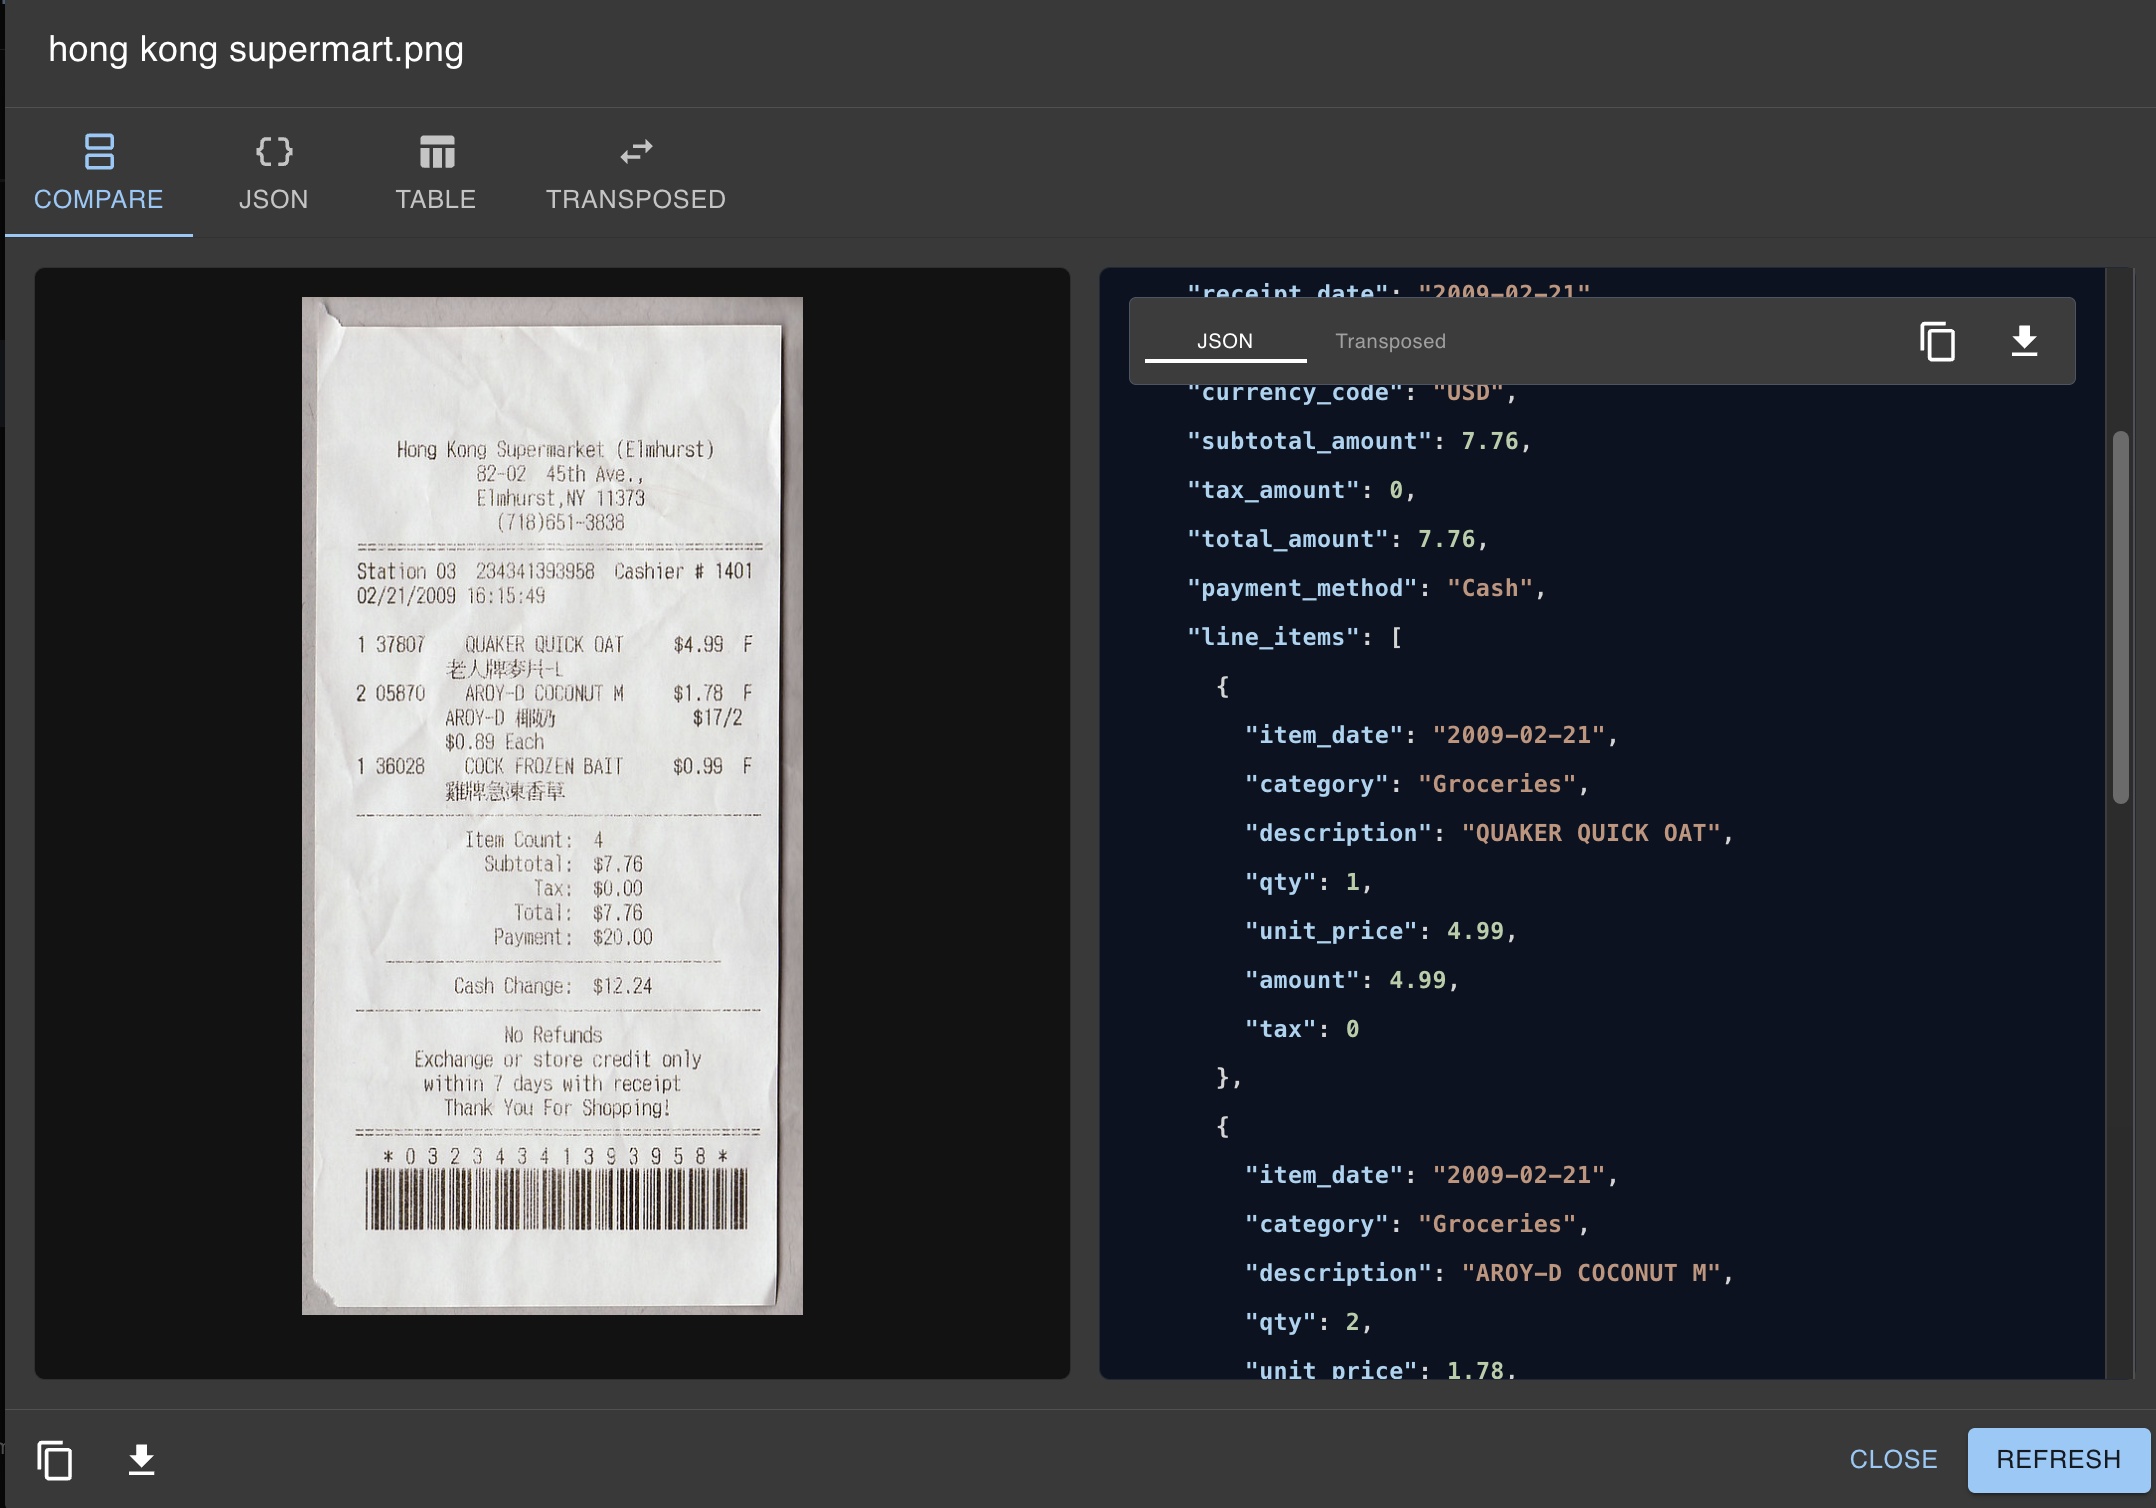Viewport: 2156px width, 1508px height.
Task: Download JSON via the panel download icon
Action: click(x=2024, y=342)
